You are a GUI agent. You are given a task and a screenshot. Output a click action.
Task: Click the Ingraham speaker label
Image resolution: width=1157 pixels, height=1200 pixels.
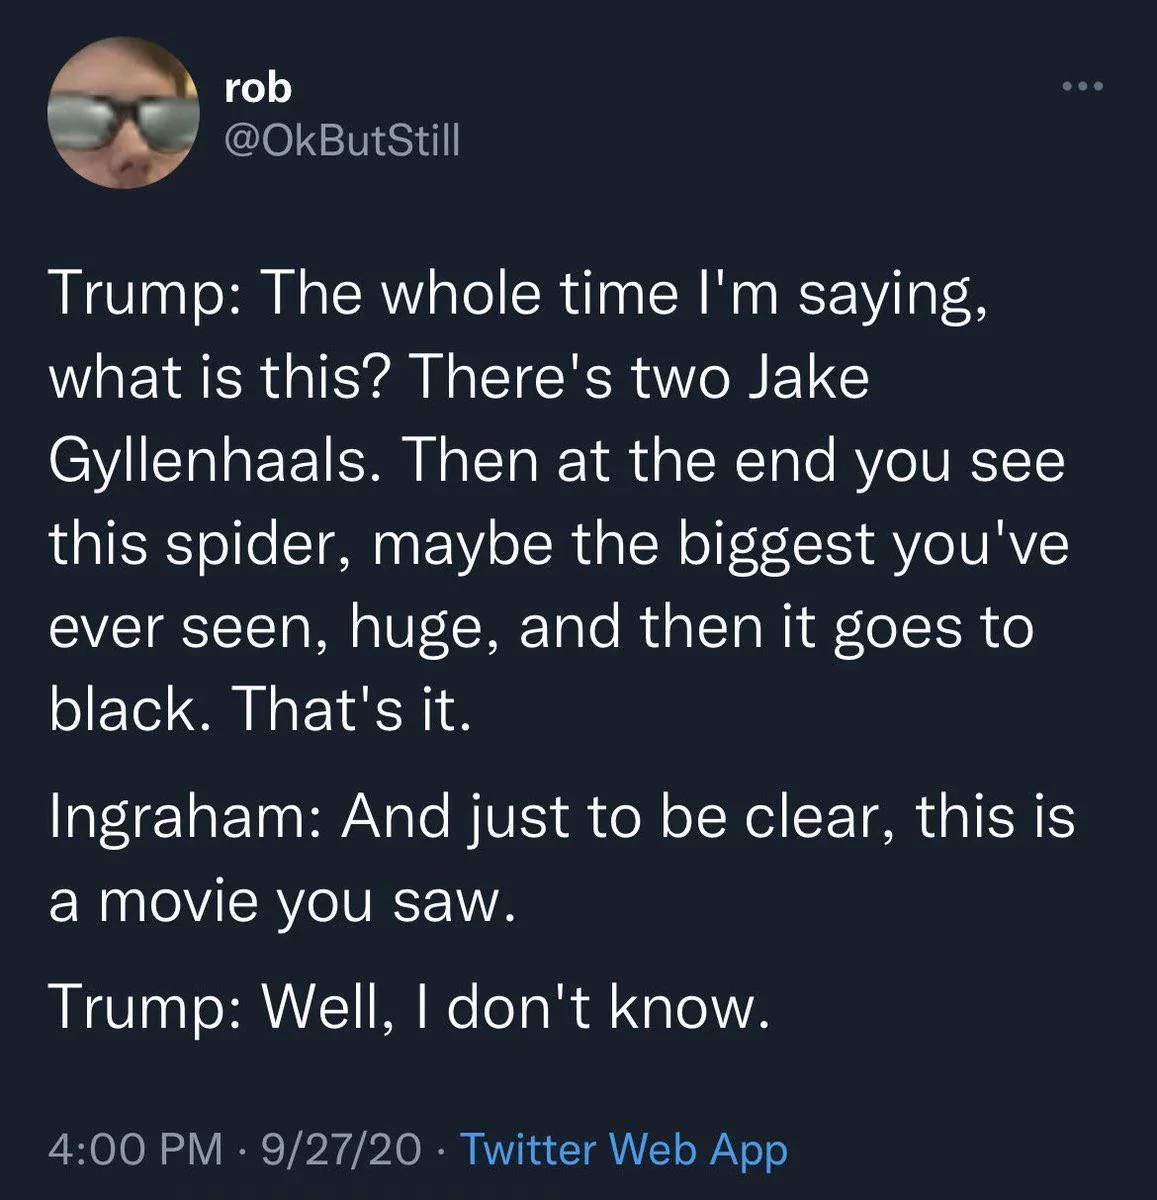coord(182,820)
